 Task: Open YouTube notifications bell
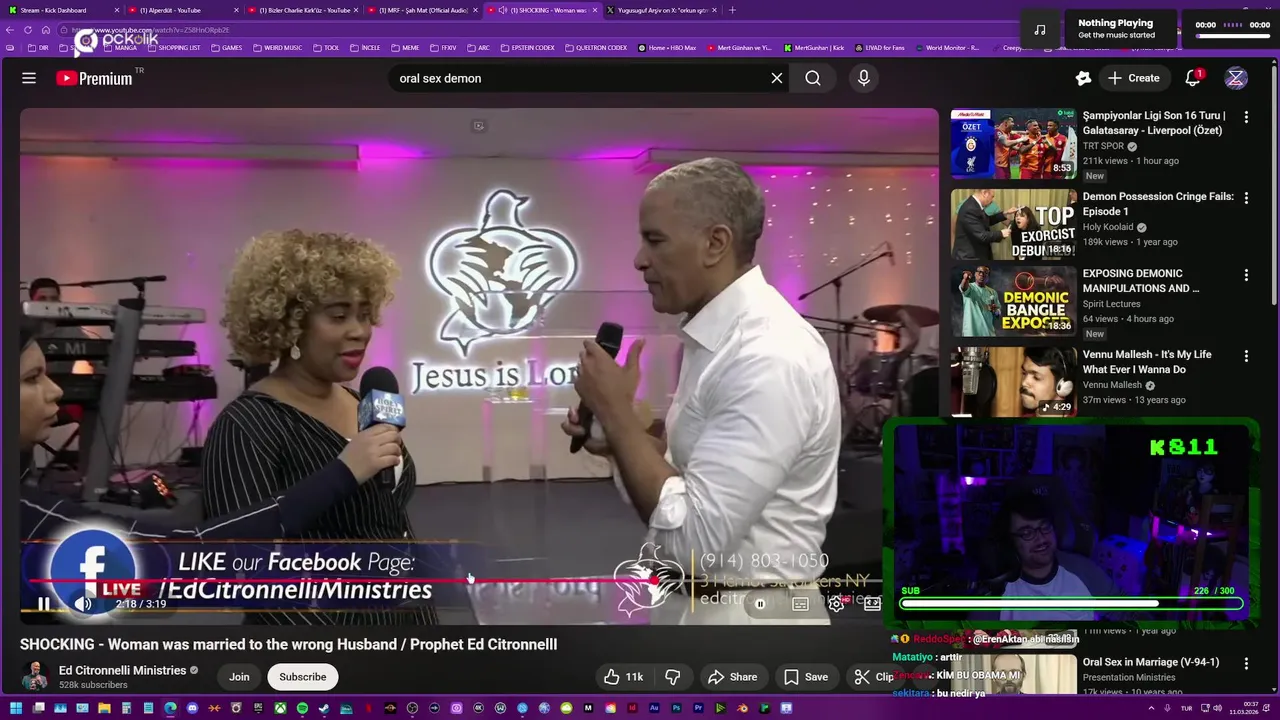[1193, 78]
